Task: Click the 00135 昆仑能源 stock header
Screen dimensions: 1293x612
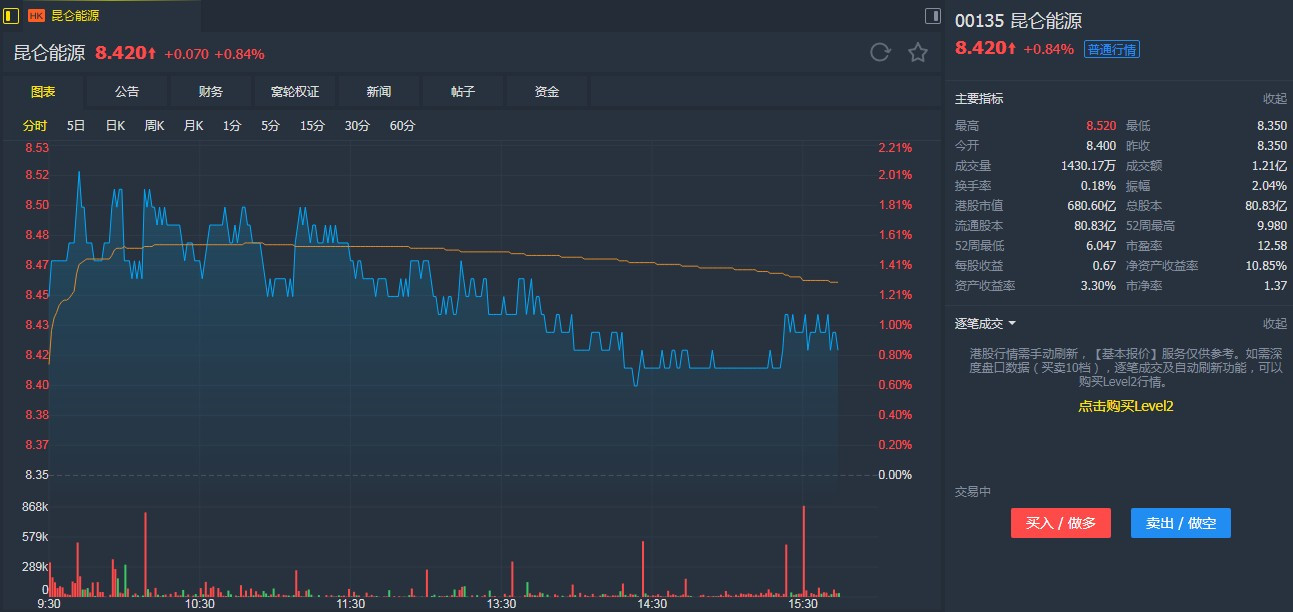Action: point(1018,21)
